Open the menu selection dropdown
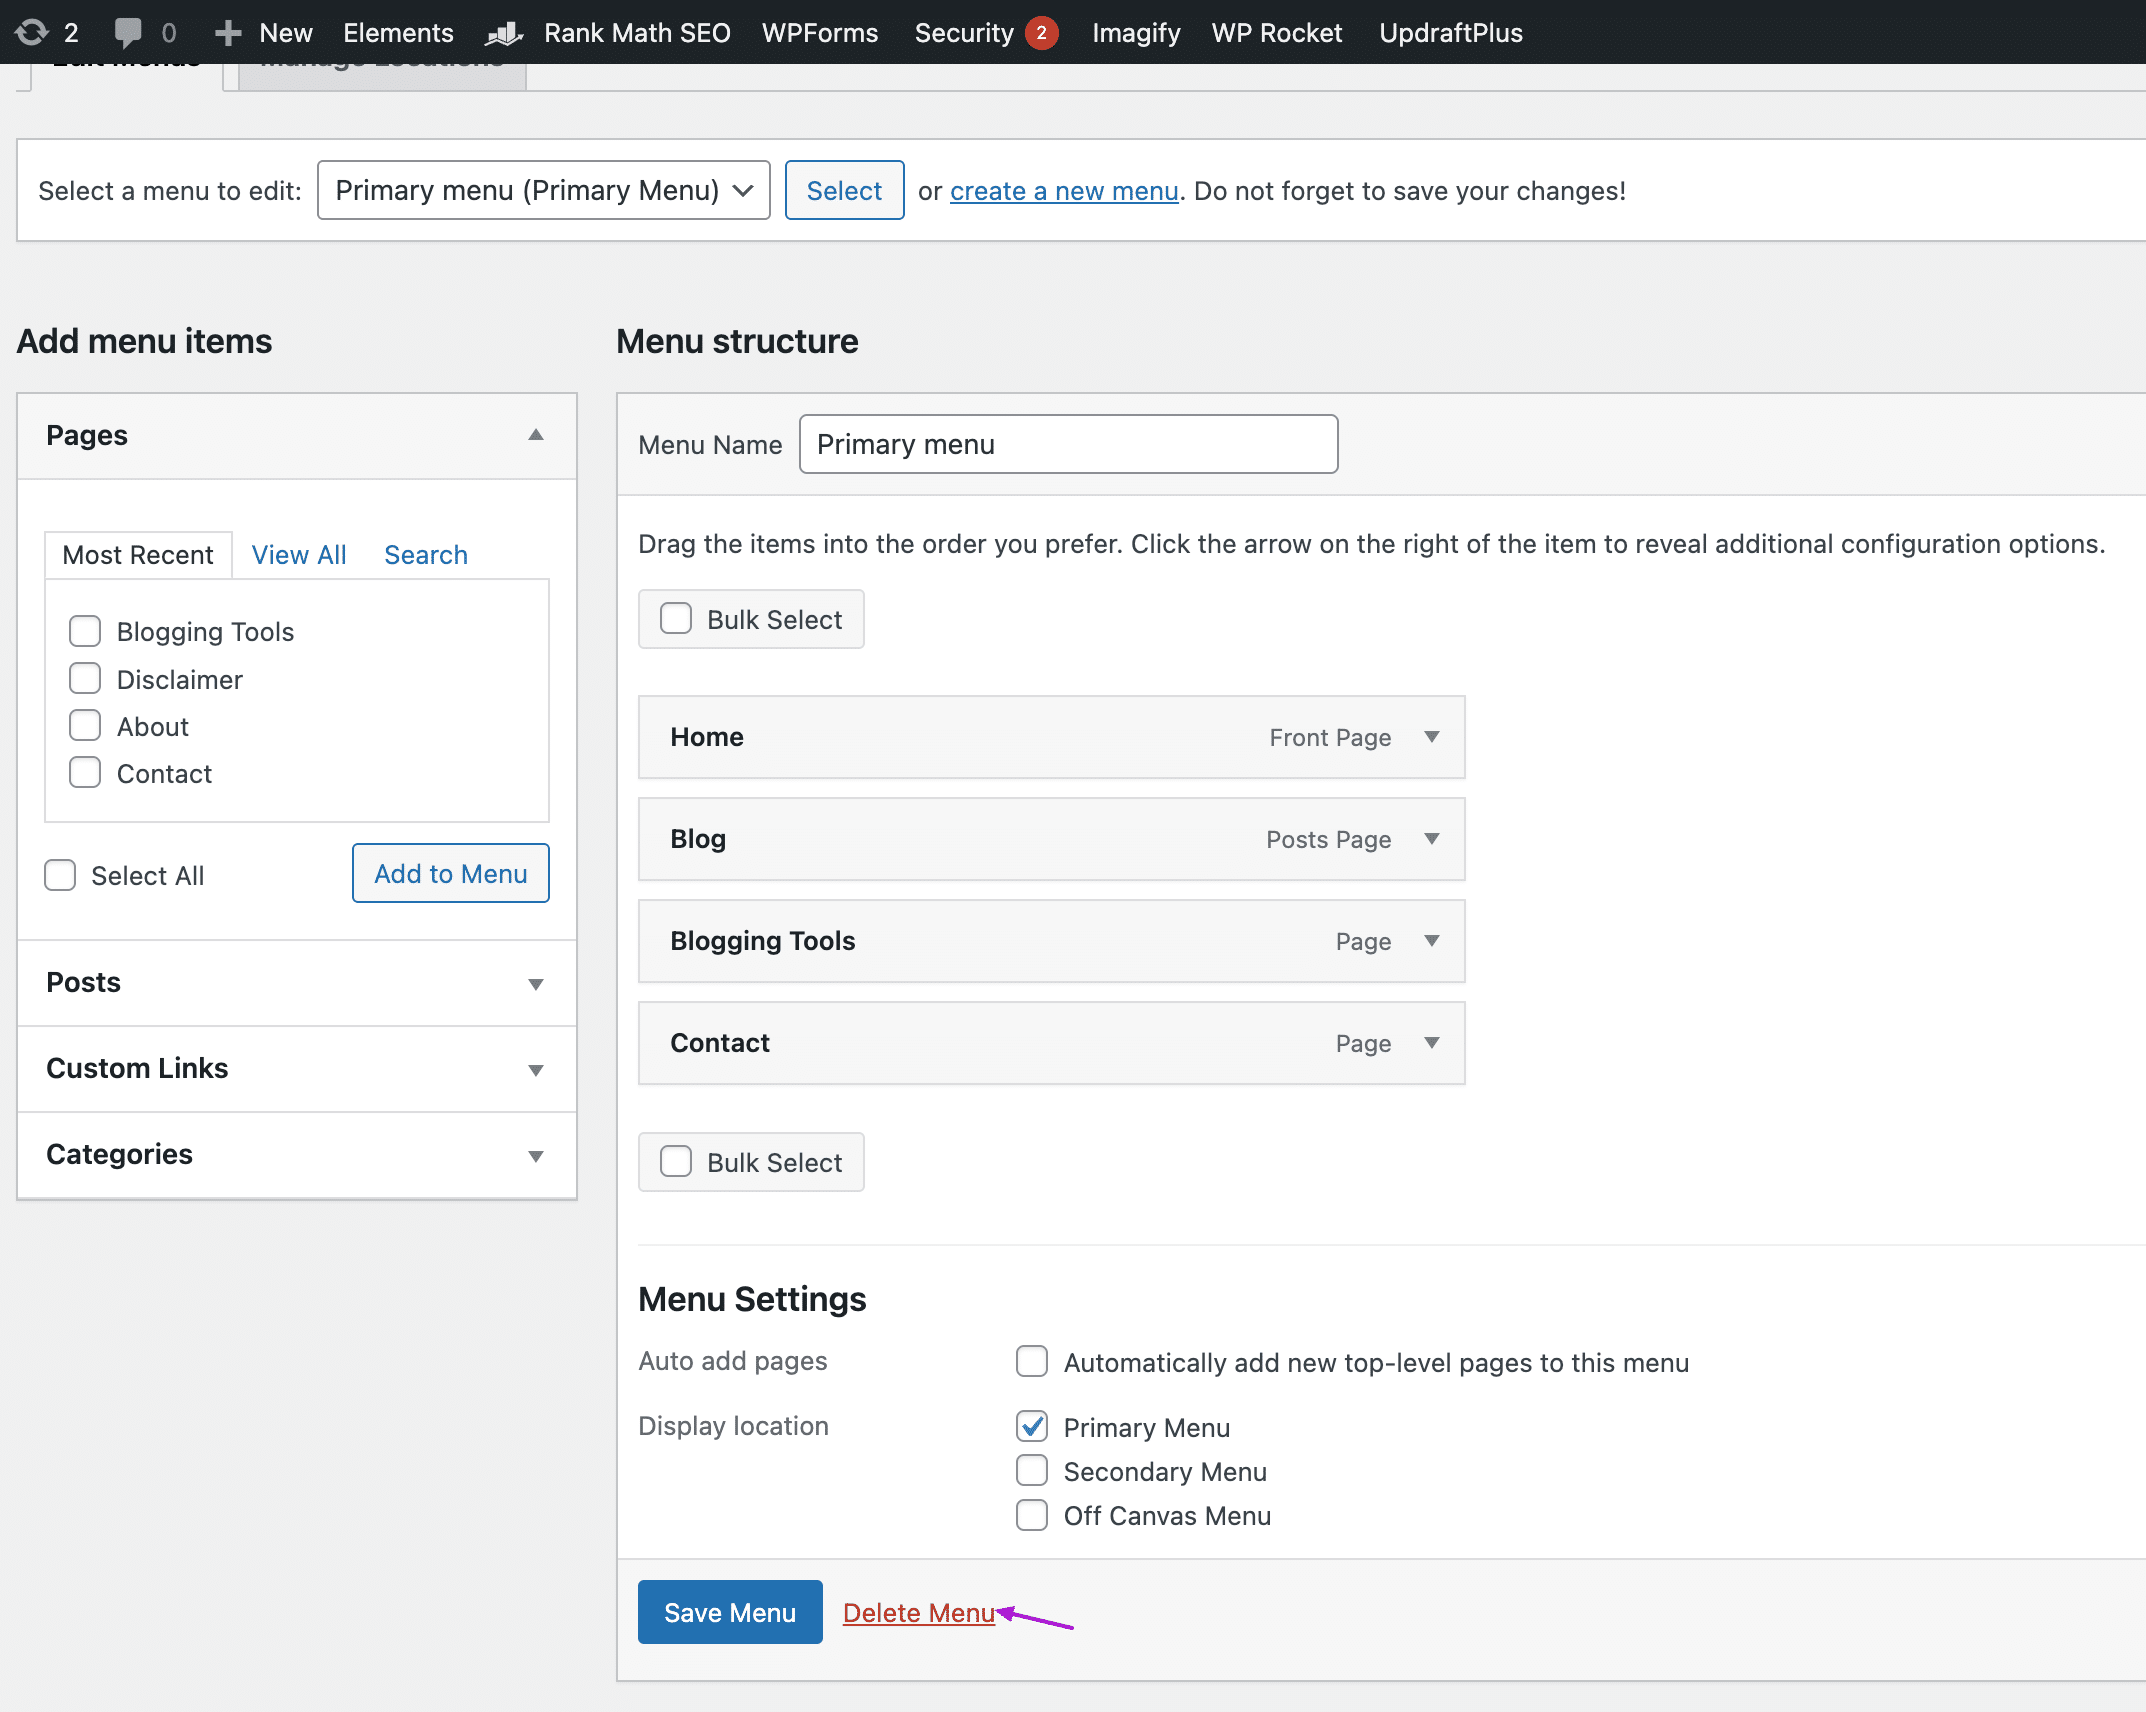The image size is (2146, 1712). 543,190
